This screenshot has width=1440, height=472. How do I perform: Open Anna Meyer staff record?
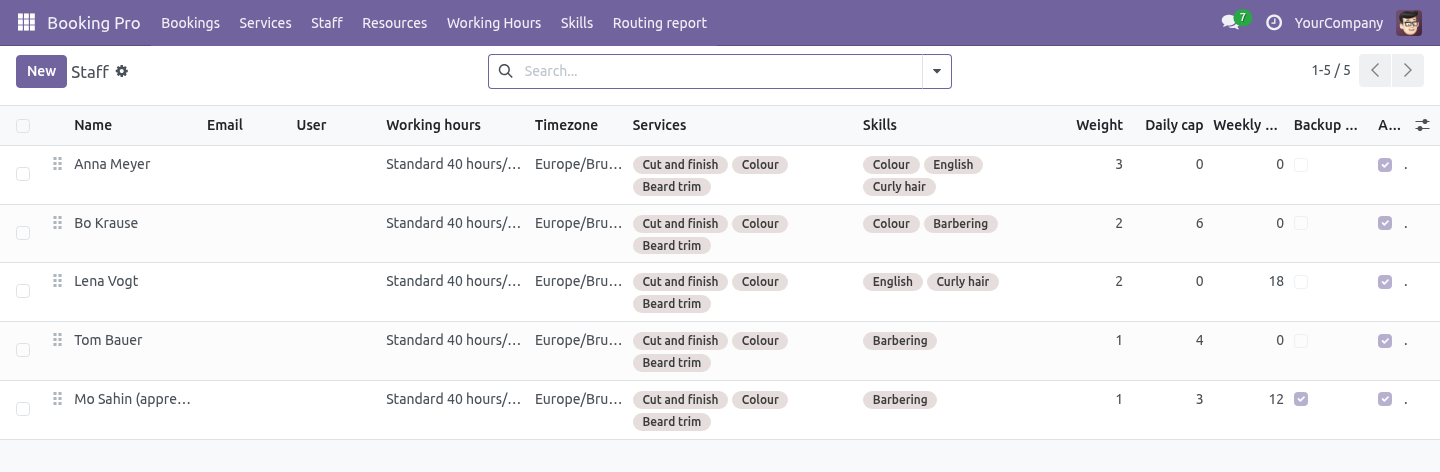coord(112,164)
